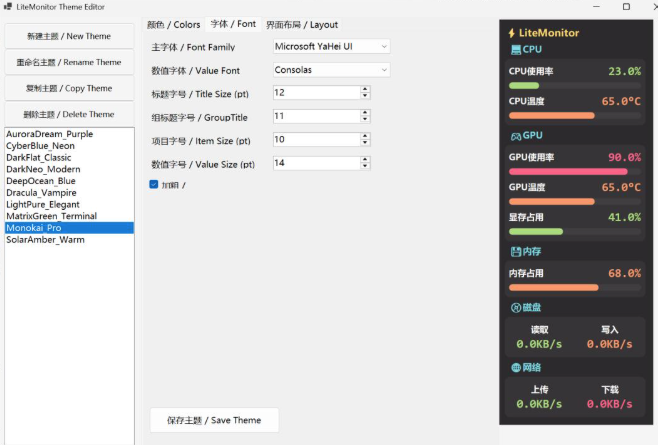Click the 41.0% VRAM value
Screen dimensions: 658x445
[x=624, y=217]
